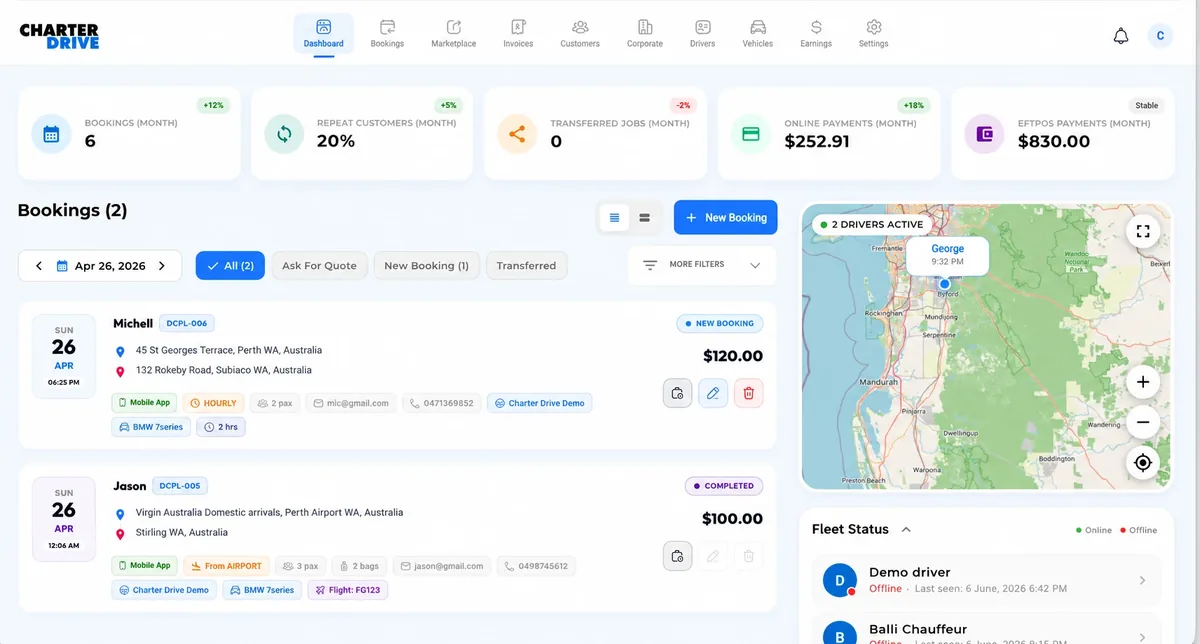Click the Online Payments card icon
The width and height of the screenshot is (1200, 644).
point(751,133)
